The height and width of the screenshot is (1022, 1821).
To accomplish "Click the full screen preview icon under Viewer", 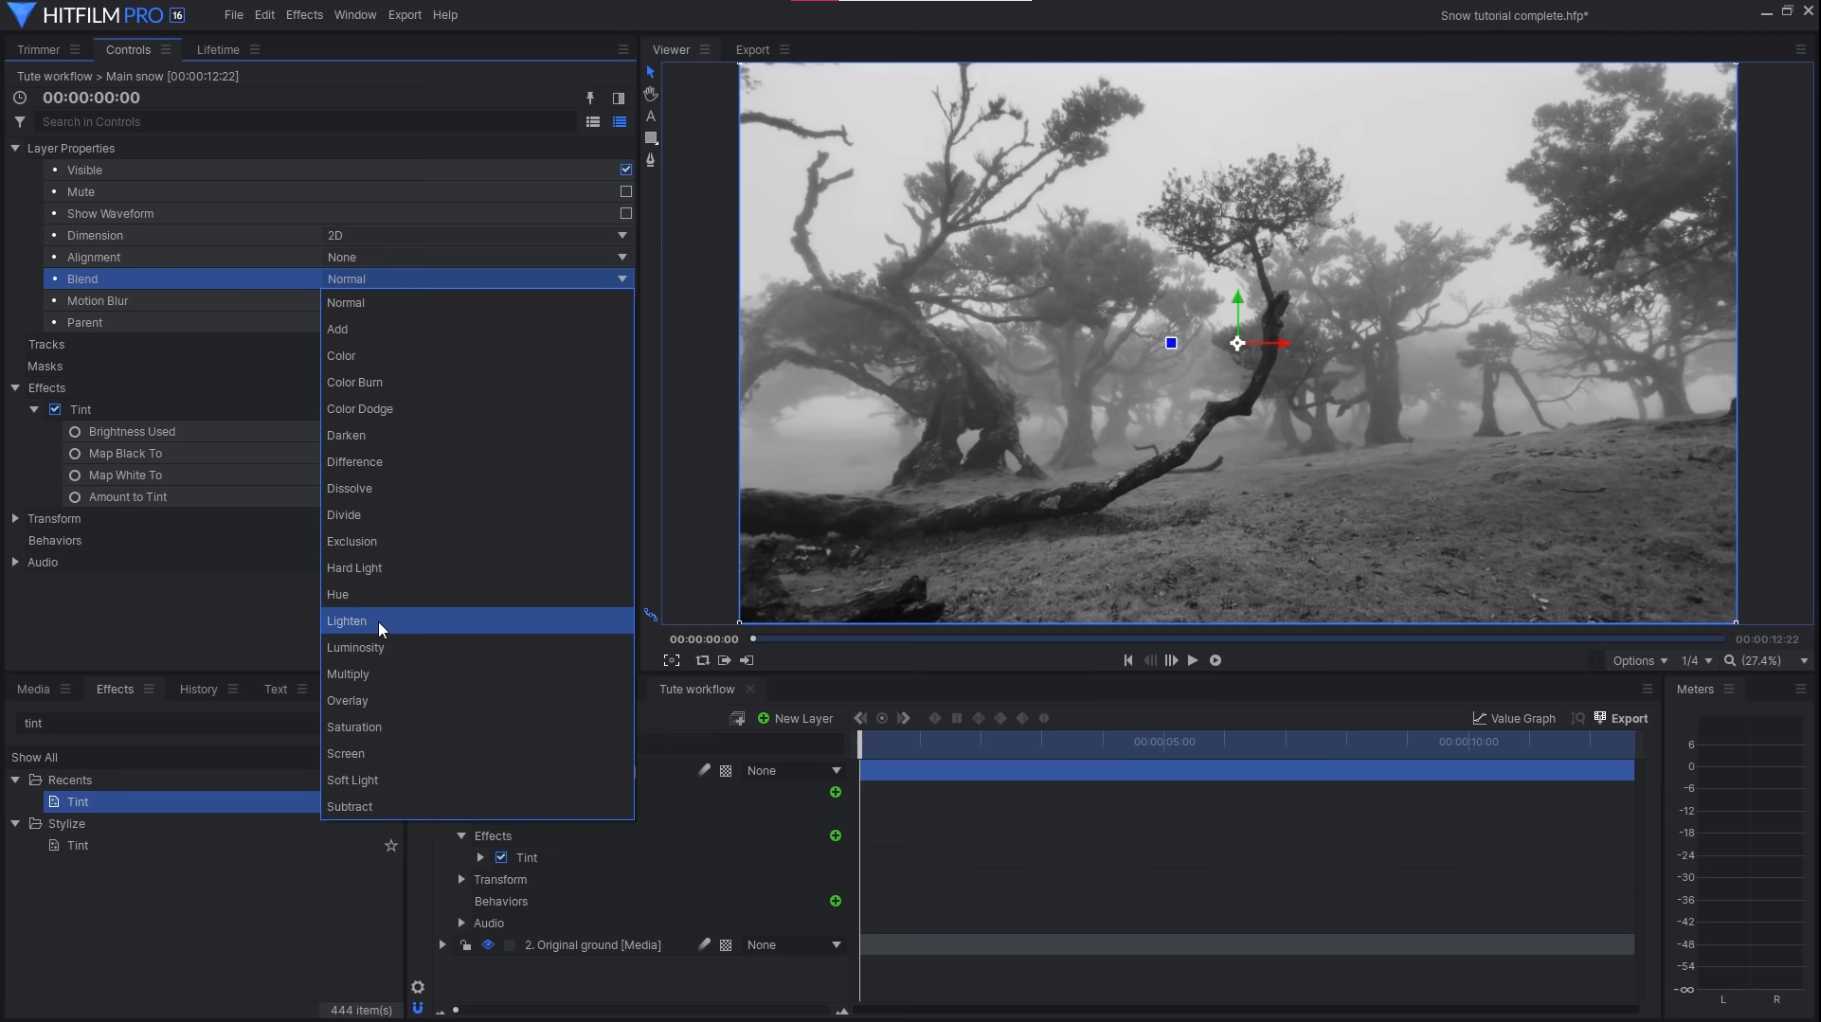I will point(672,661).
